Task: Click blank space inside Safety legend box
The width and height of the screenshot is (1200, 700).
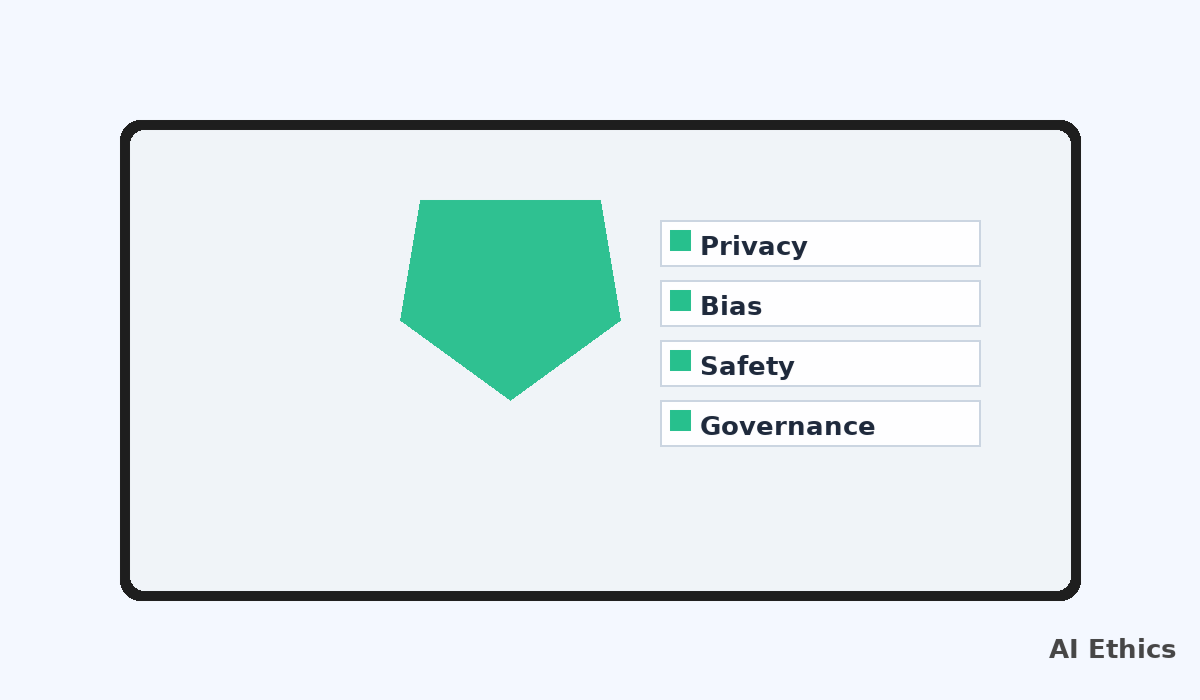Action: [x=890, y=364]
